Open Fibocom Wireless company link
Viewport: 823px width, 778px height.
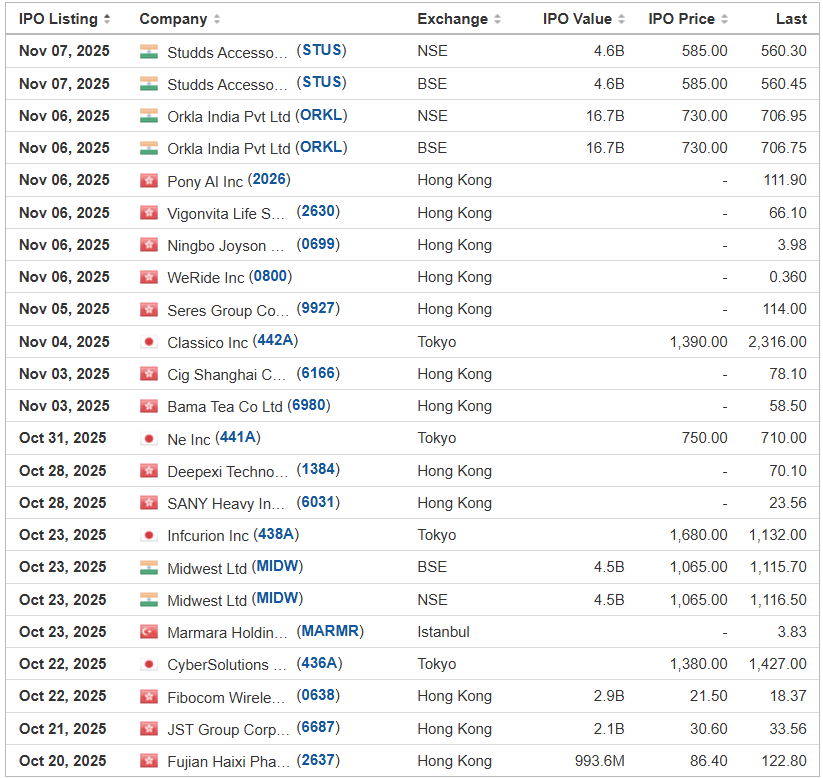[226, 698]
